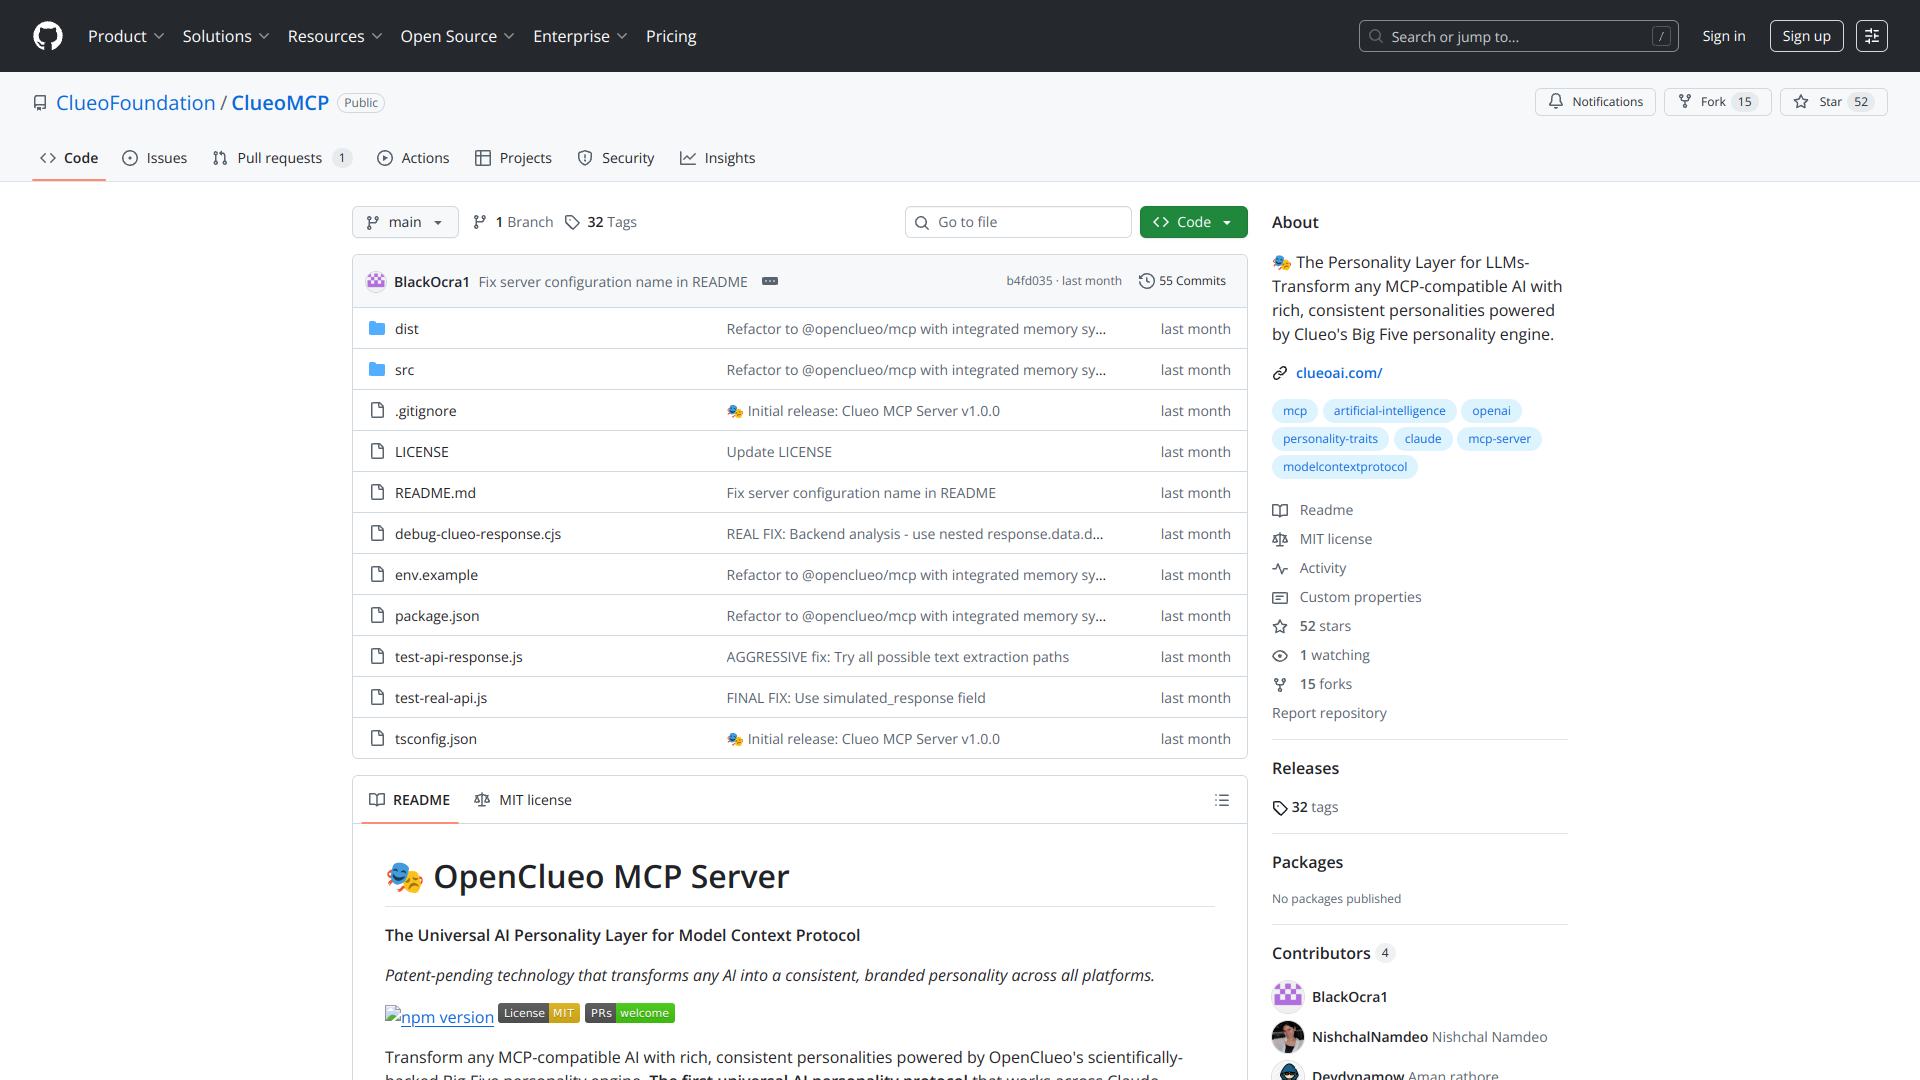This screenshot has height=1080, width=1920.
Task: Click the Sign up button
Action: pyautogui.click(x=1805, y=36)
